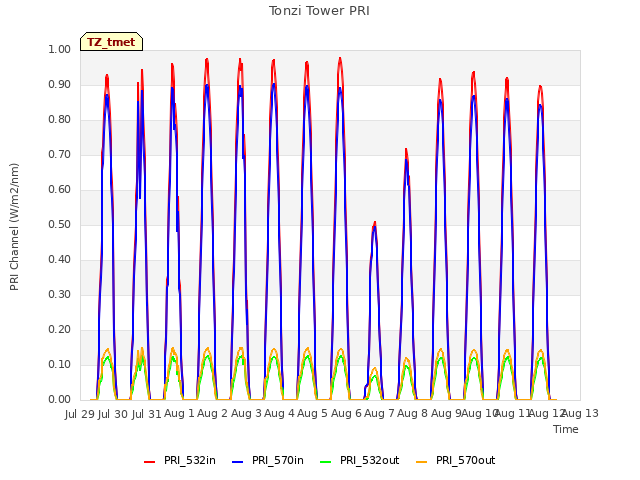Viewport: 640px width, 480px height.
Task: Click the orange PRI_570out legend swatch
Action: [x=422, y=461]
